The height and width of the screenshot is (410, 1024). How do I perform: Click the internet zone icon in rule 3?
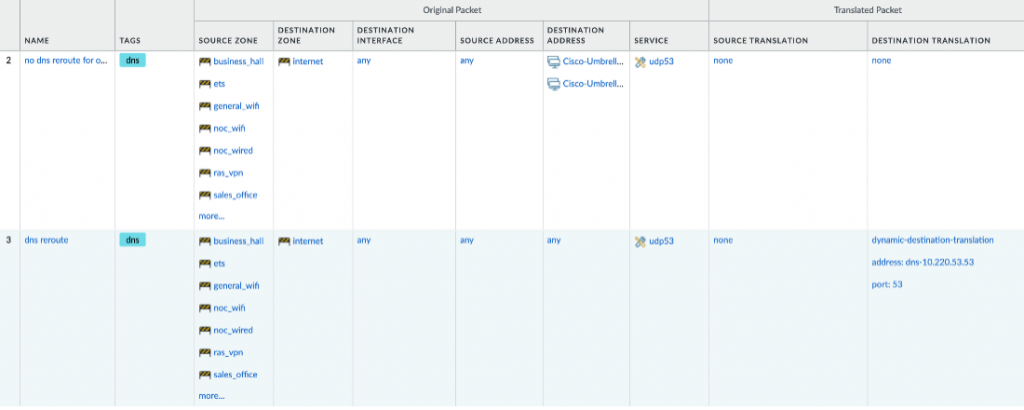tap(284, 241)
